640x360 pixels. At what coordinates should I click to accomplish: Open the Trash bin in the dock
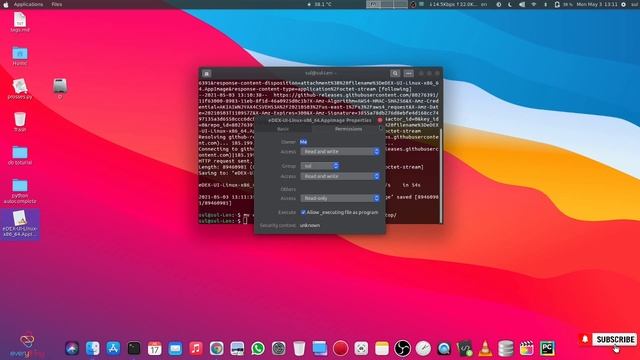tap(299, 348)
